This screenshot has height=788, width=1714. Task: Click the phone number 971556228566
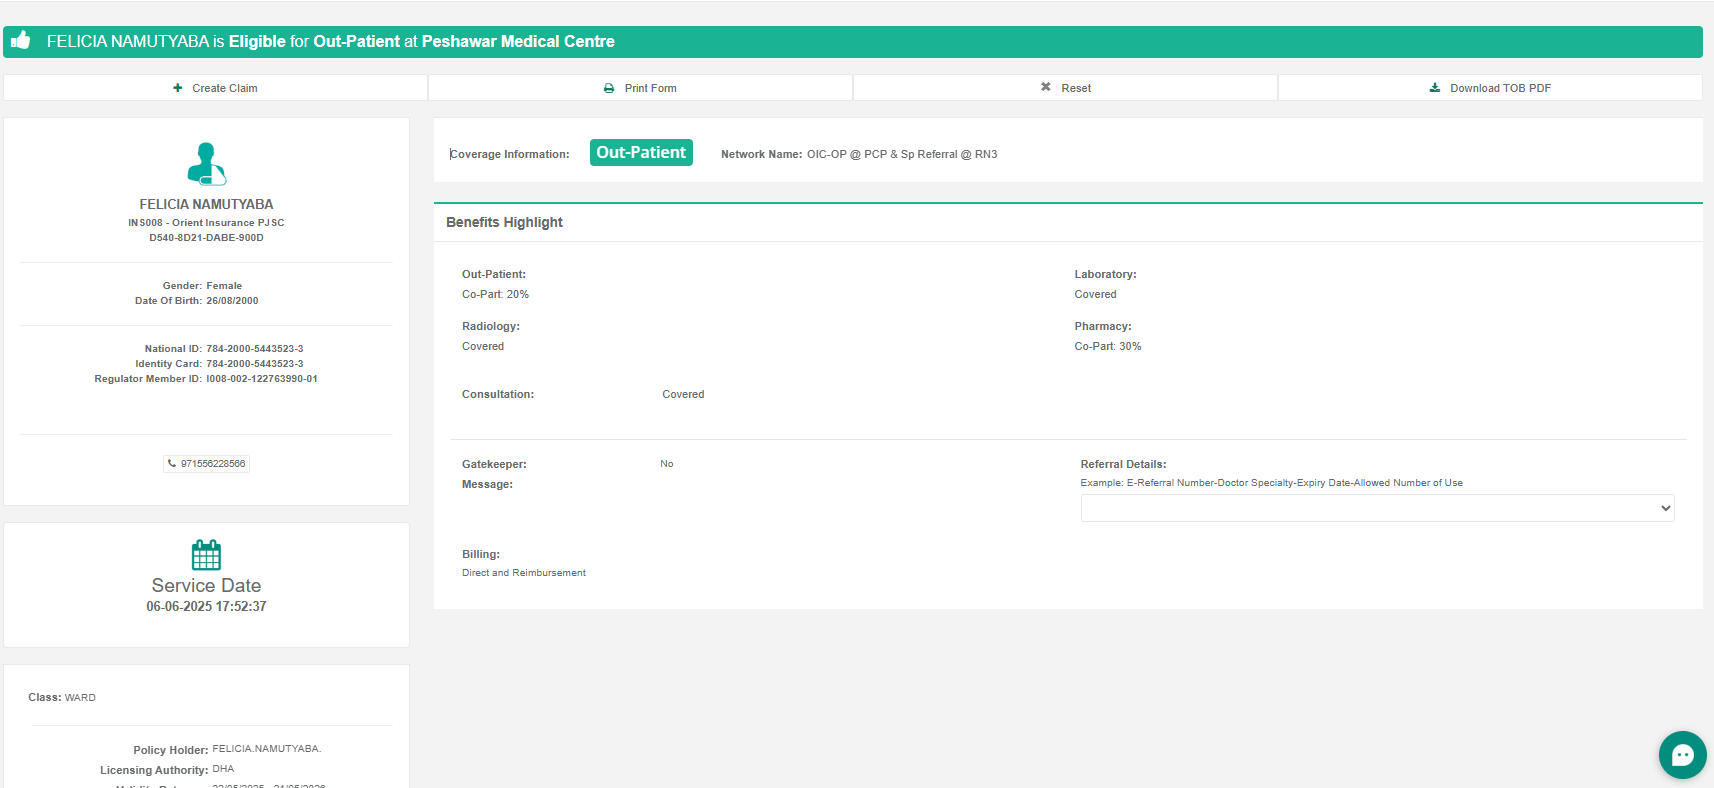[213, 464]
